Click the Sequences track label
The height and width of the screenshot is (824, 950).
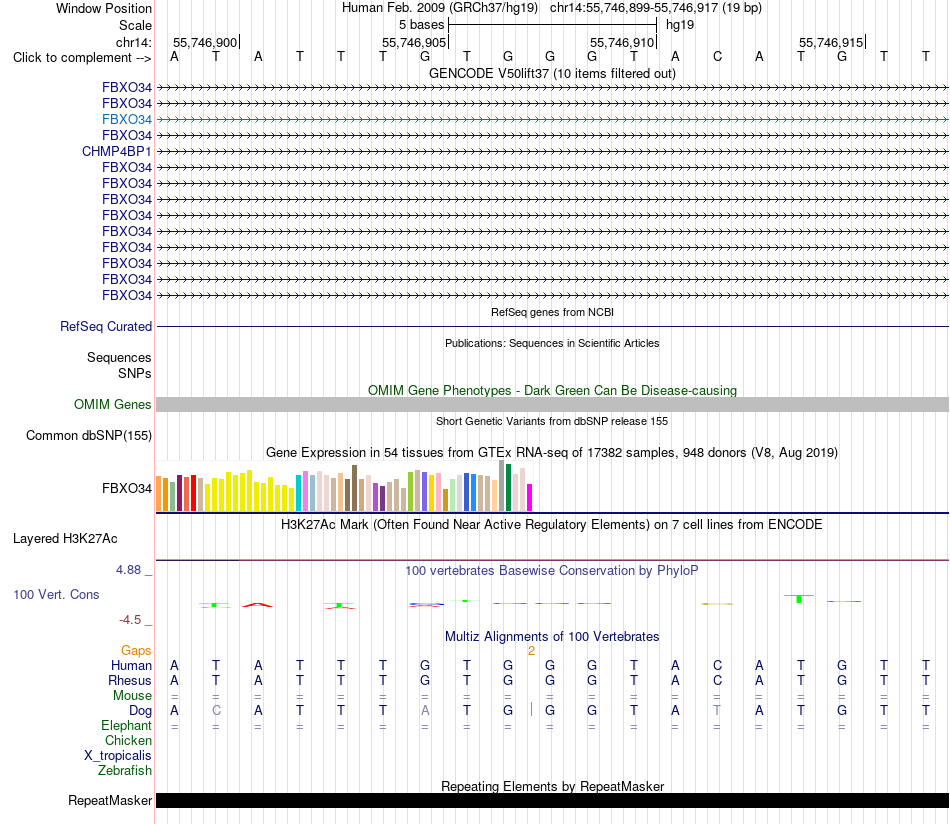click(119, 357)
